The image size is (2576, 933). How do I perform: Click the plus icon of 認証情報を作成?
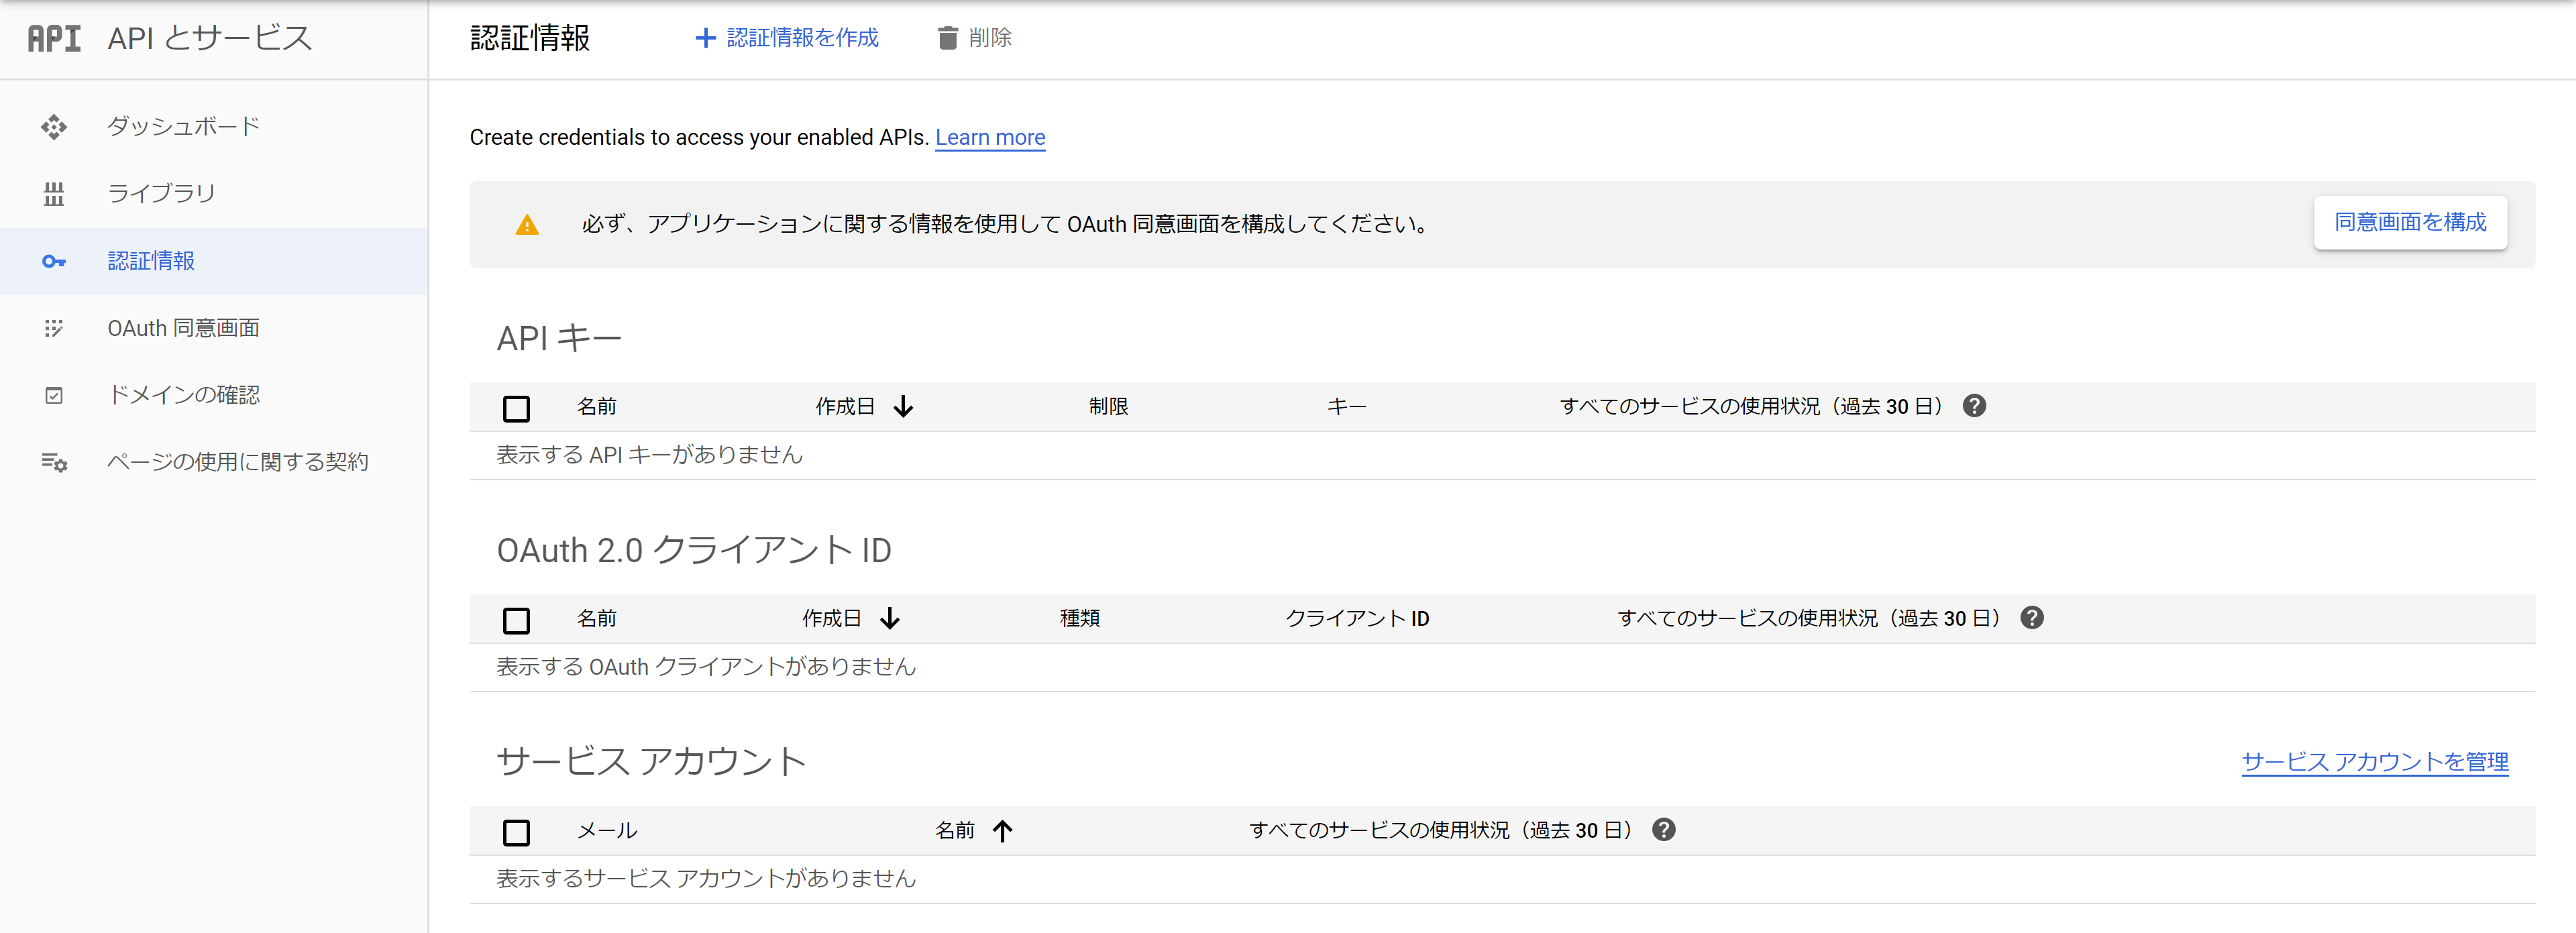tap(705, 38)
